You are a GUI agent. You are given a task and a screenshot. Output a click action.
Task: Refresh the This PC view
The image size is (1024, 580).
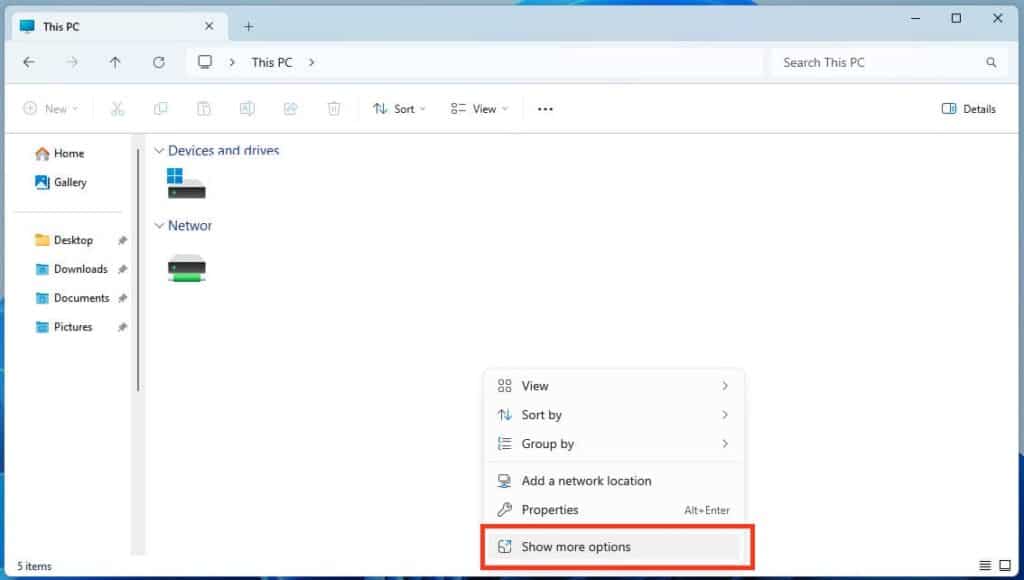(x=159, y=62)
